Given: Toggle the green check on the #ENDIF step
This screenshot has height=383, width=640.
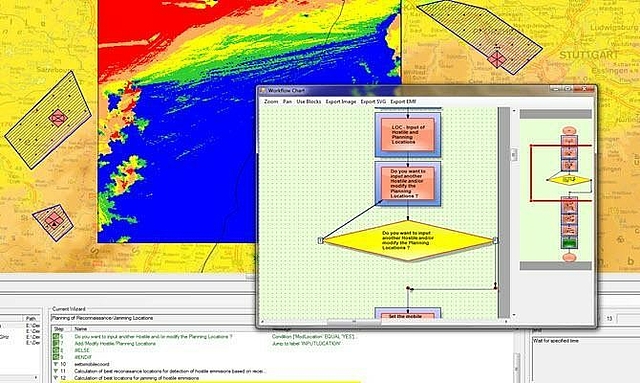Looking at the screenshot, I should [x=56, y=357].
